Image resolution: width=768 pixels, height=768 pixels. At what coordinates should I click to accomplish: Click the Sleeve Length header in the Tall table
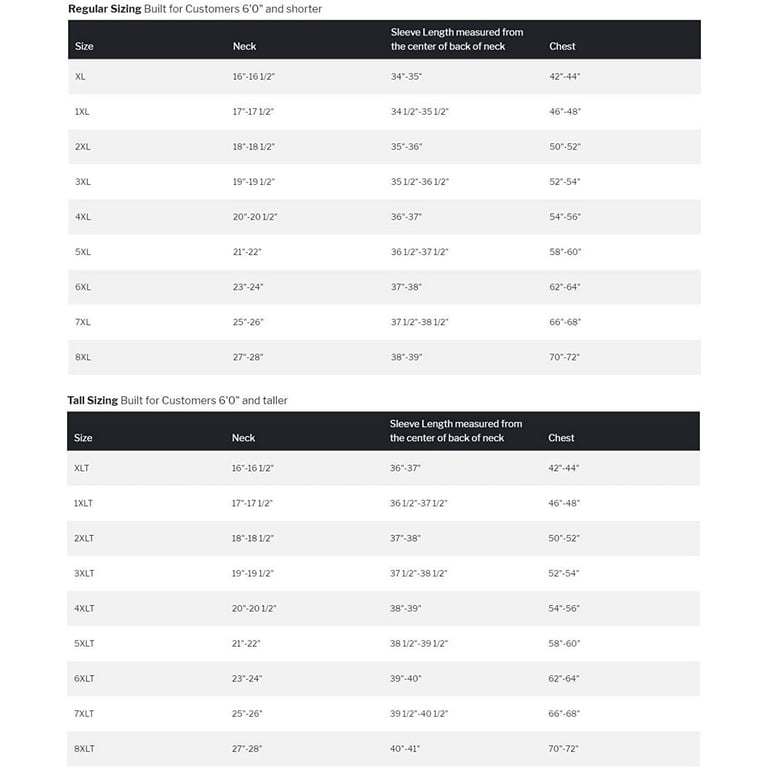click(456, 431)
